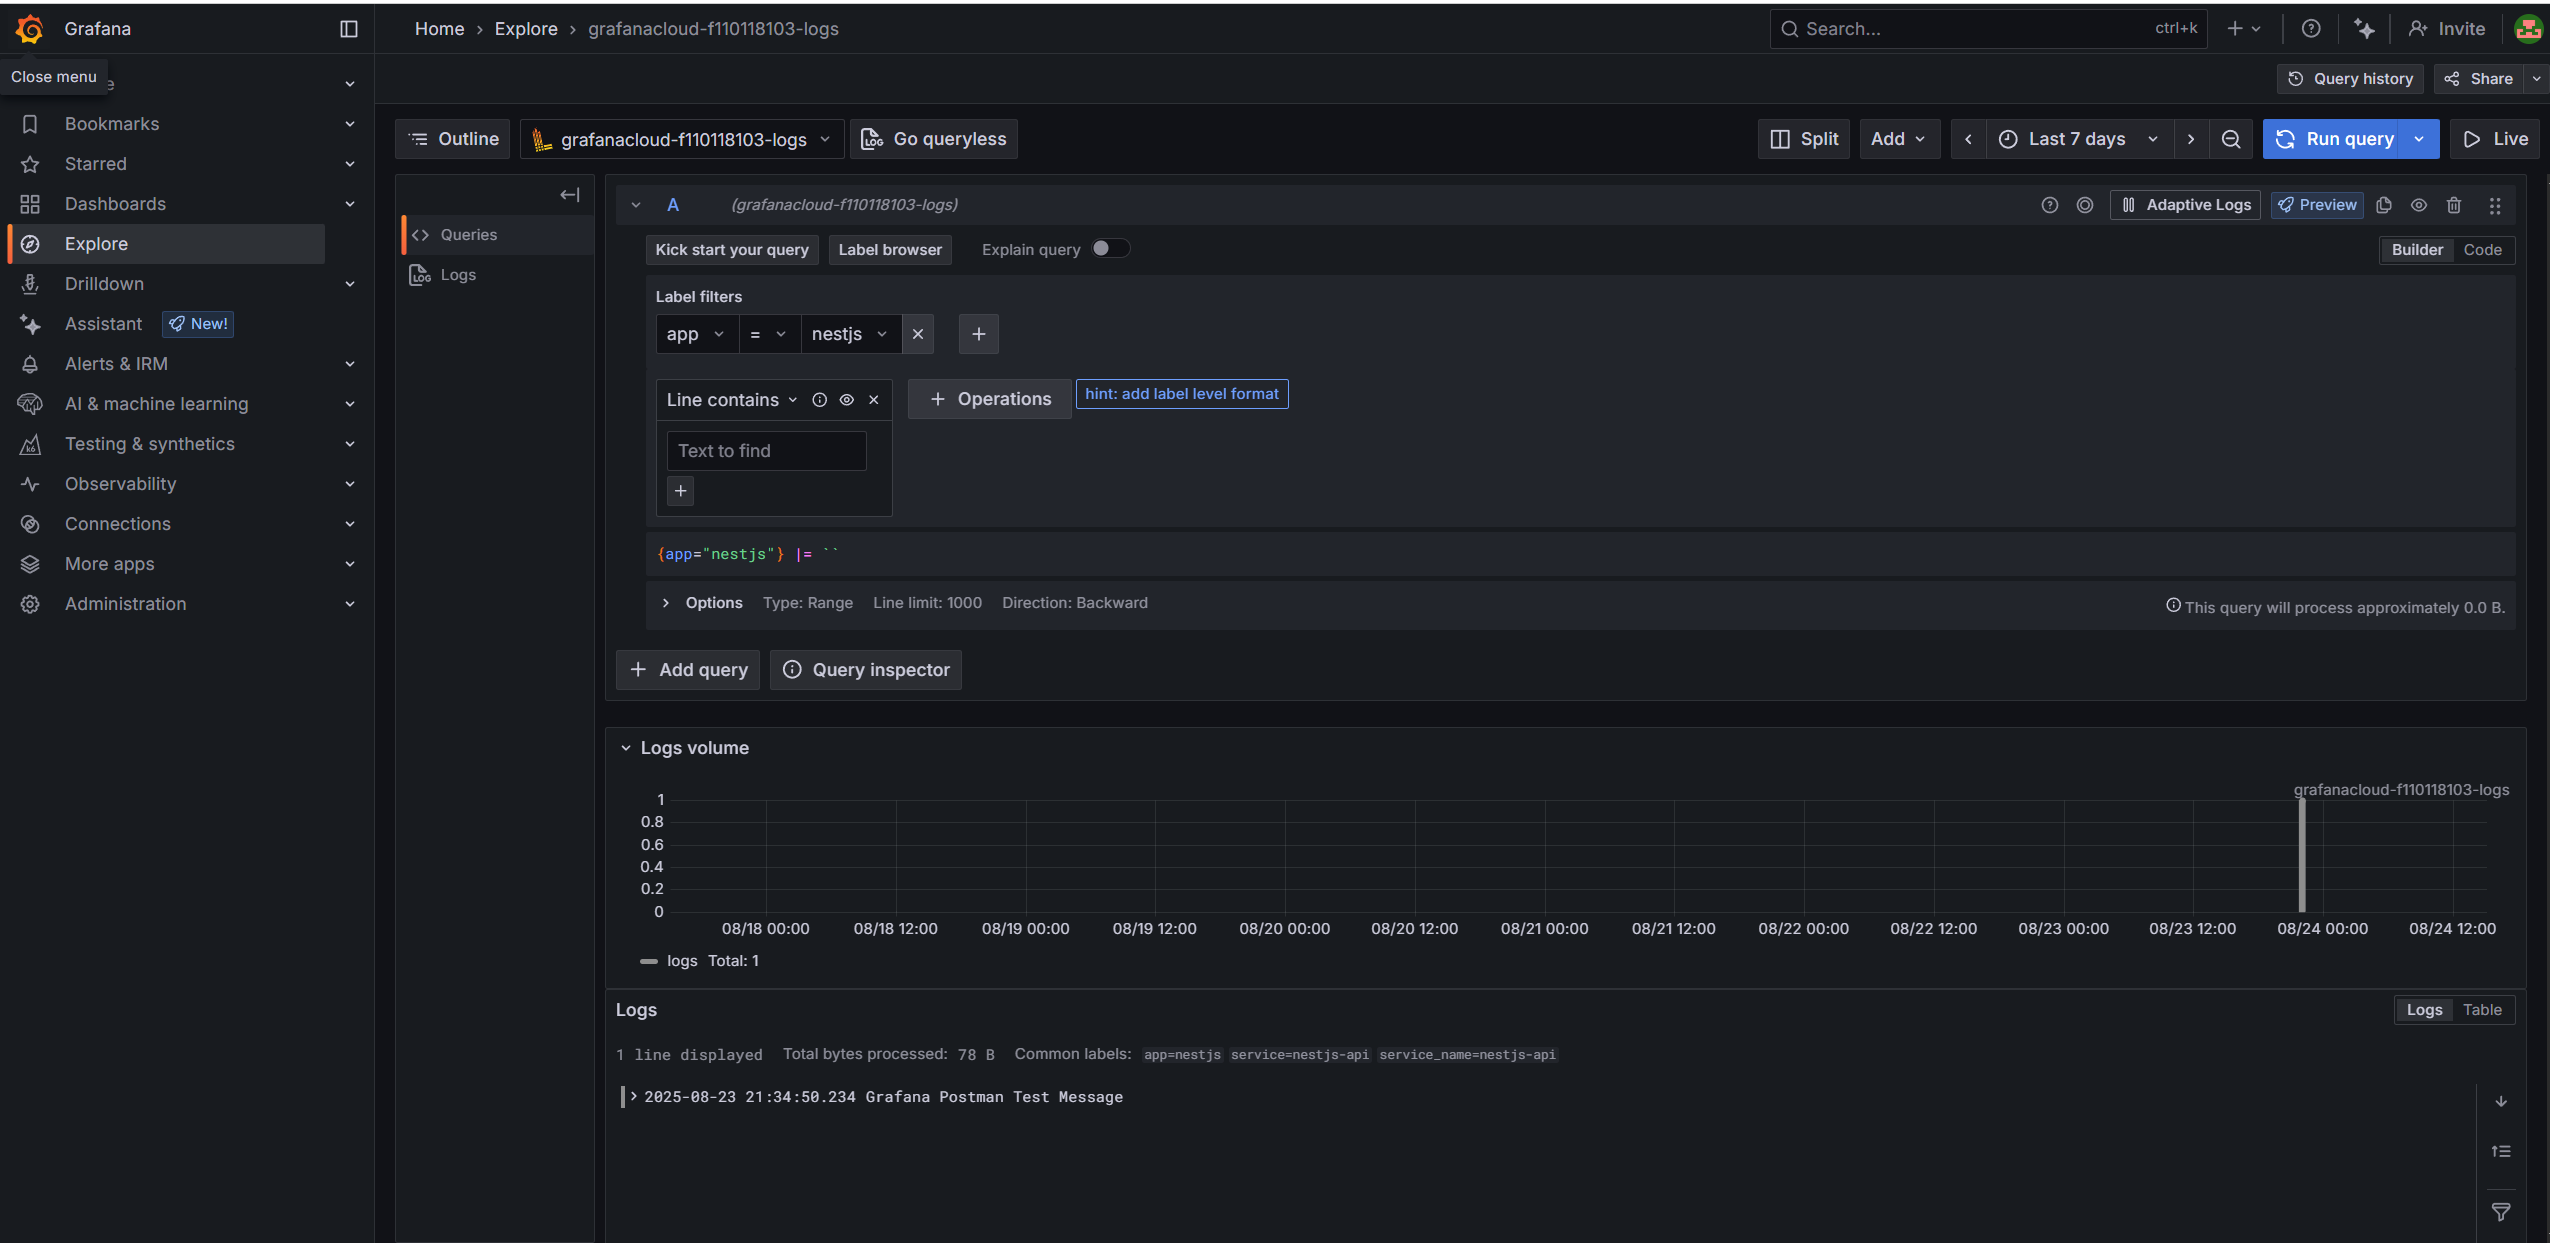Open the Grafana Assistant sparkle icon in the header

(x=2364, y=29)
